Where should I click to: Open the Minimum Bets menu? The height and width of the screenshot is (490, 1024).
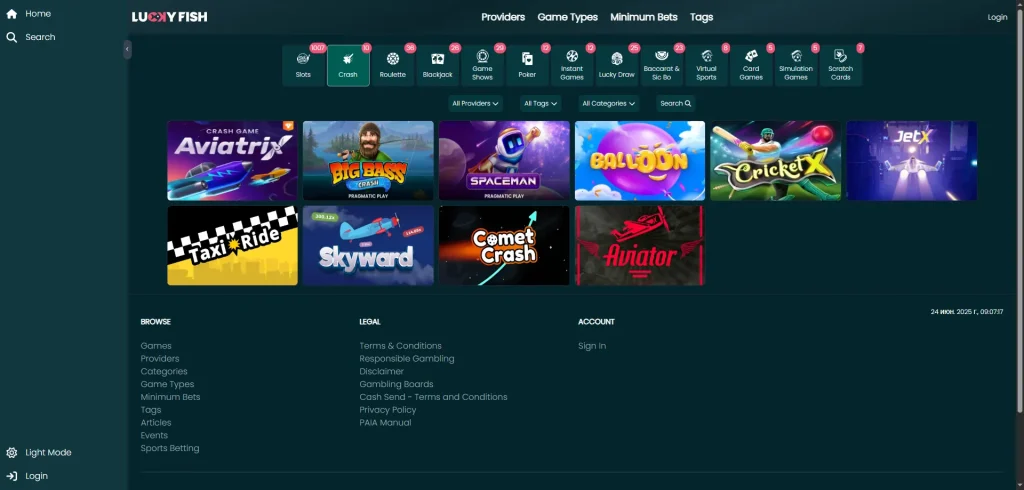[x=644, y=17]
